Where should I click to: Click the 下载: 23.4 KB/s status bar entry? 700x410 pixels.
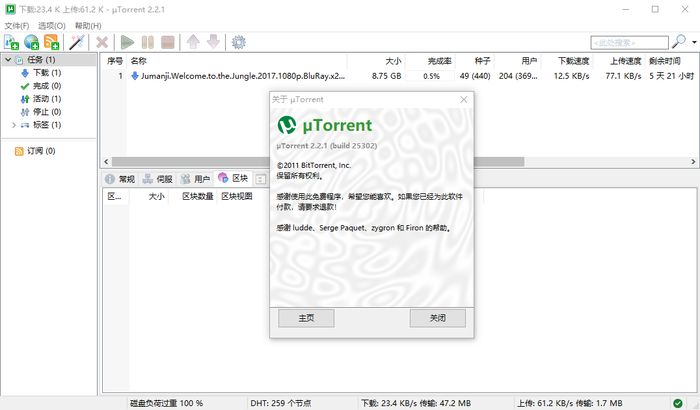click(416, 403)
